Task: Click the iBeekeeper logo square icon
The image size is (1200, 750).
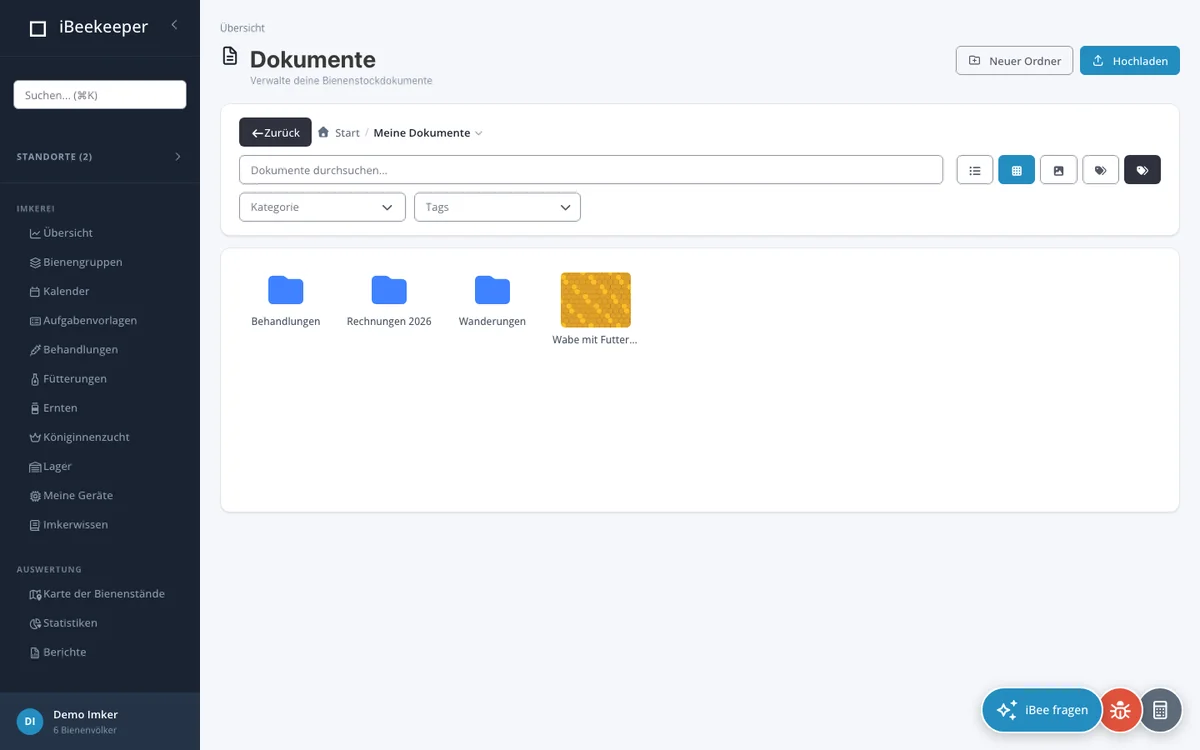Action: (38, 29)
